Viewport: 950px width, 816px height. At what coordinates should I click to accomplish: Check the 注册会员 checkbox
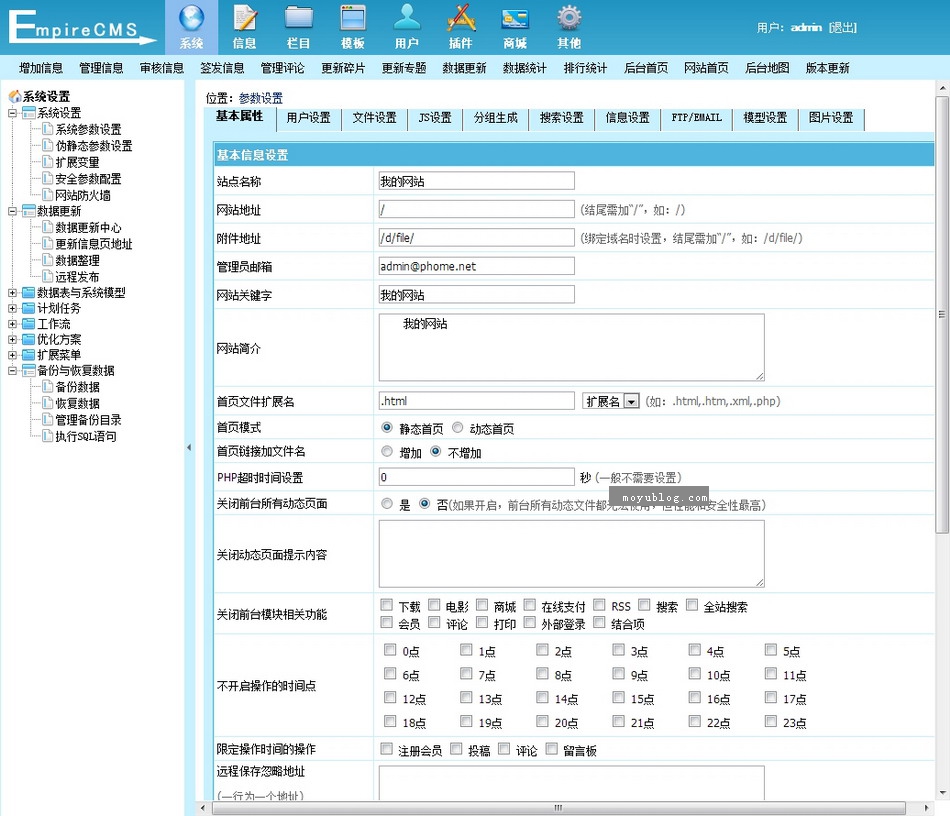pos(387,749)
